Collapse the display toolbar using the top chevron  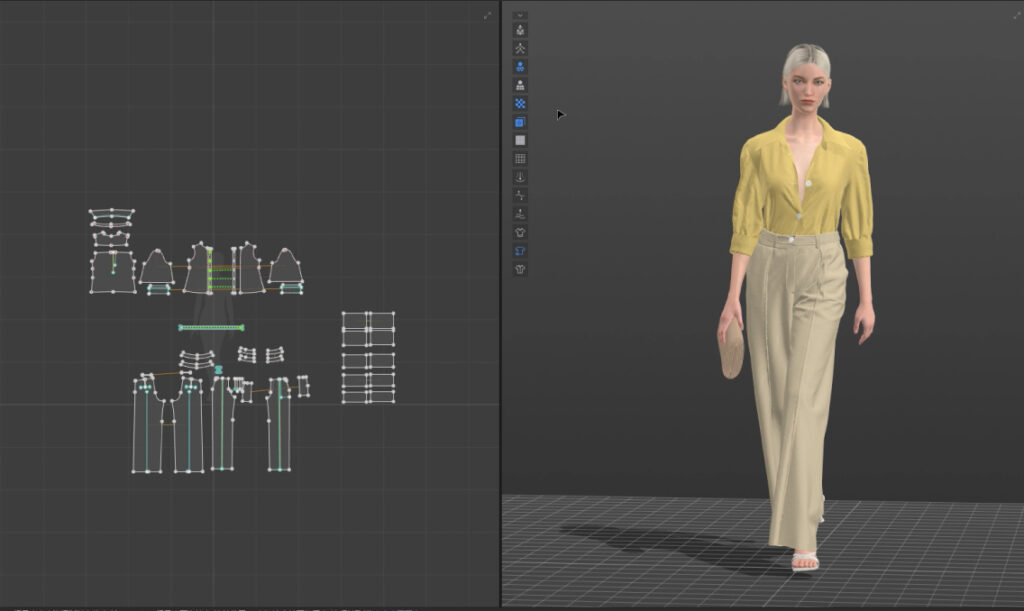click(518, 15)
